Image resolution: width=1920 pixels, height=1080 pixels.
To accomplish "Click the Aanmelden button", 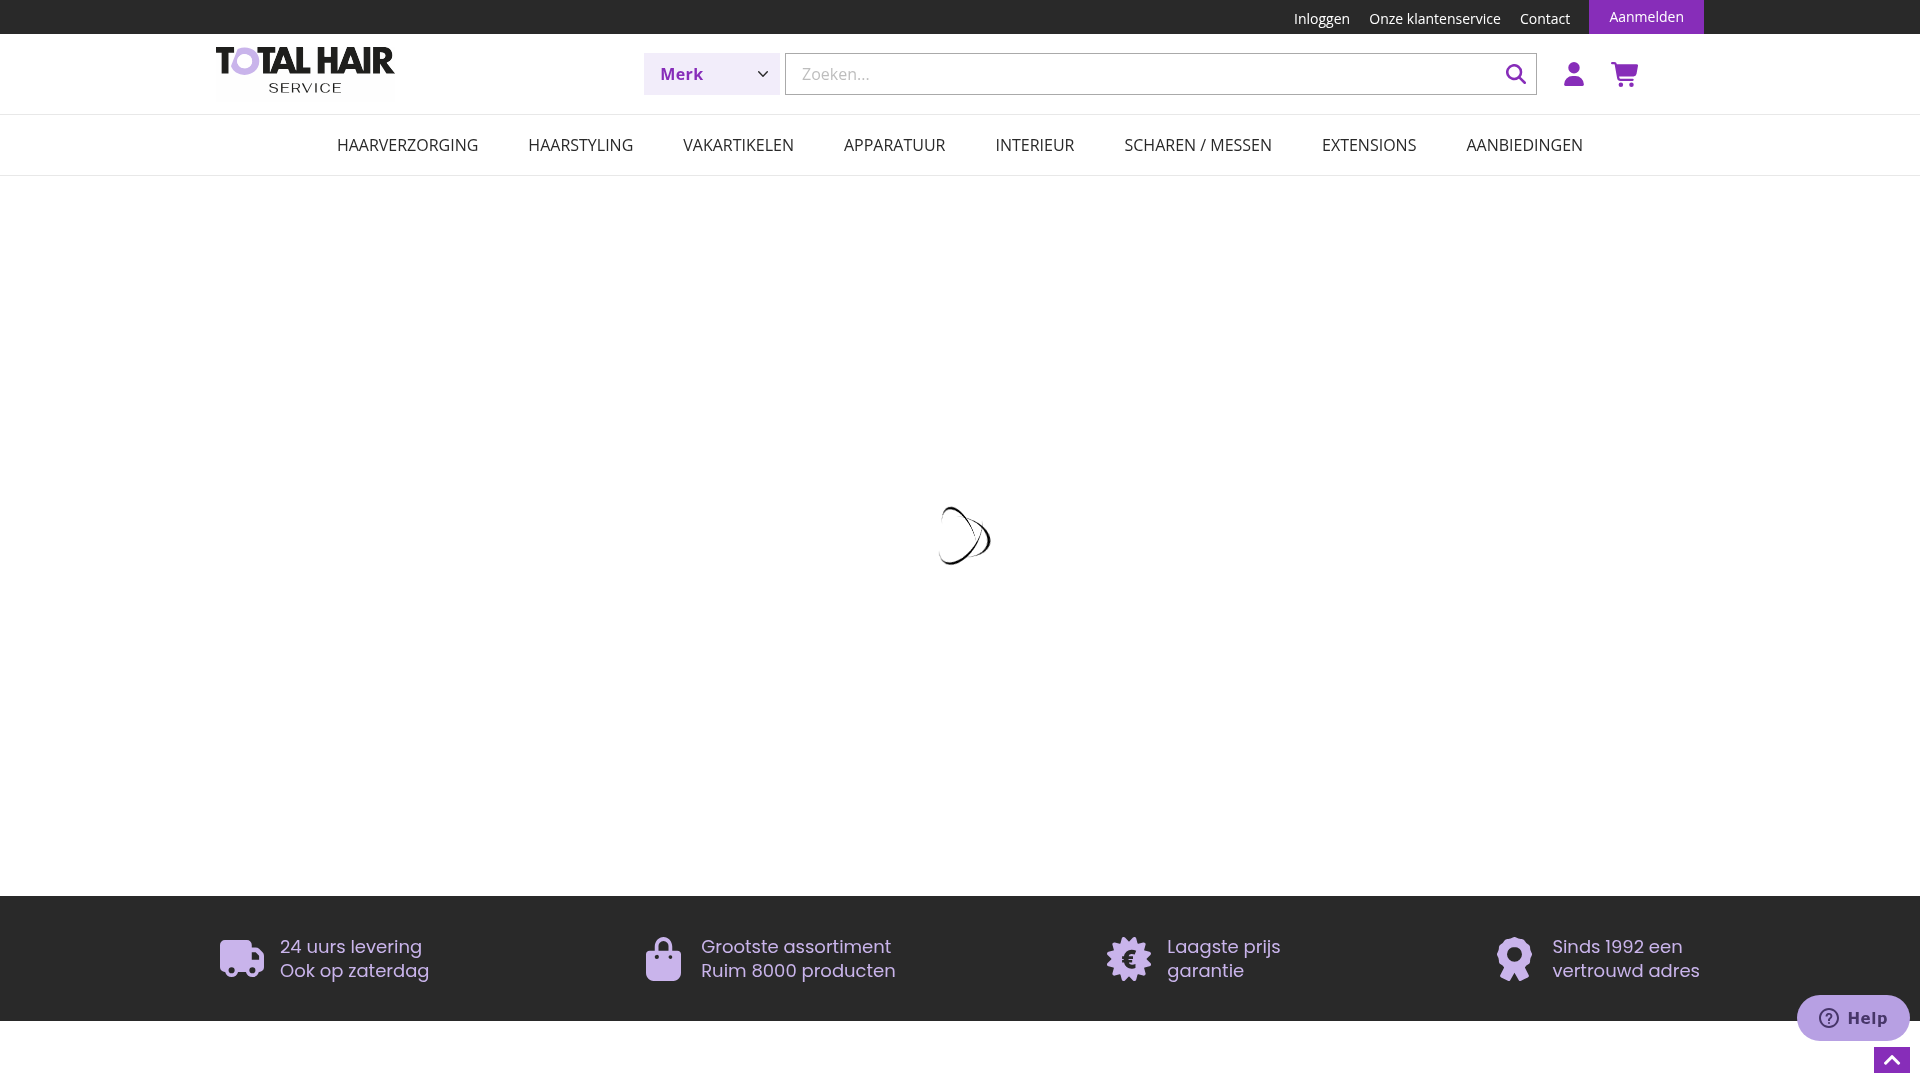I will click(x=1646, y=17).
